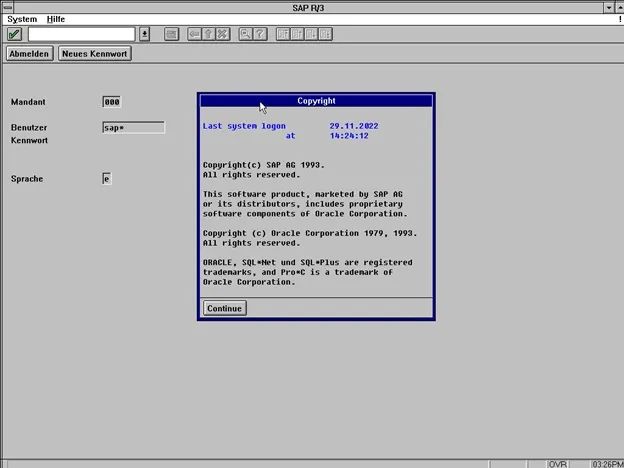Click the Last page toolbar icon
Screen dimensions: 624x468
coord(326,34)
